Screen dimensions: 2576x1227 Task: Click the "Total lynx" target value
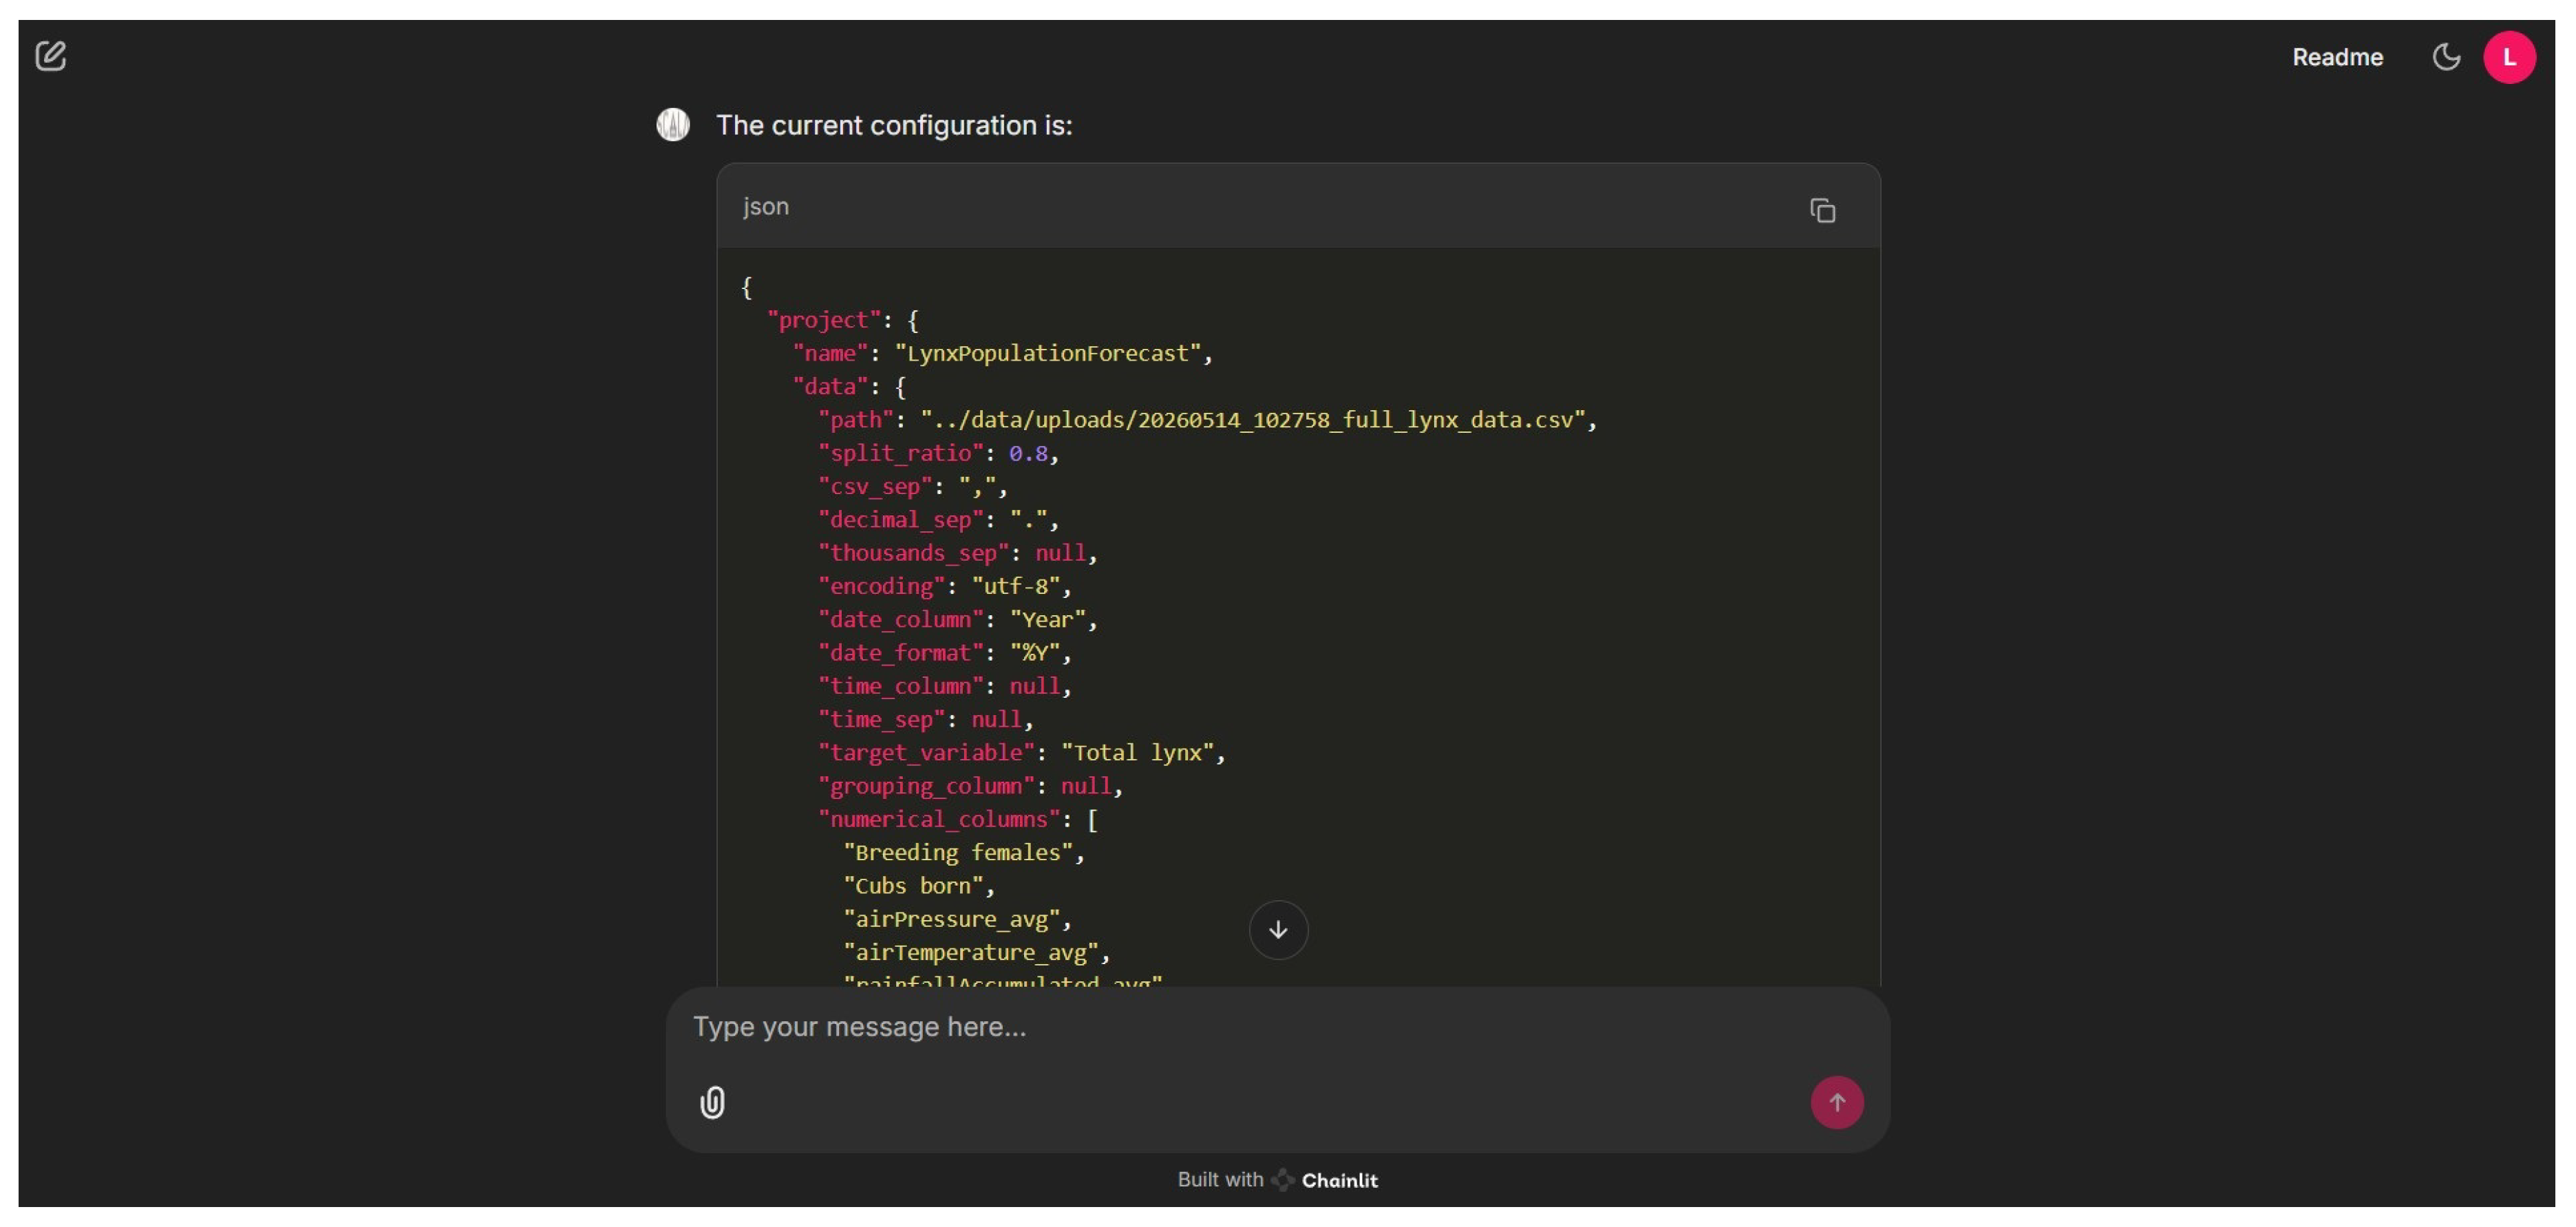[x=1137, y=753]
